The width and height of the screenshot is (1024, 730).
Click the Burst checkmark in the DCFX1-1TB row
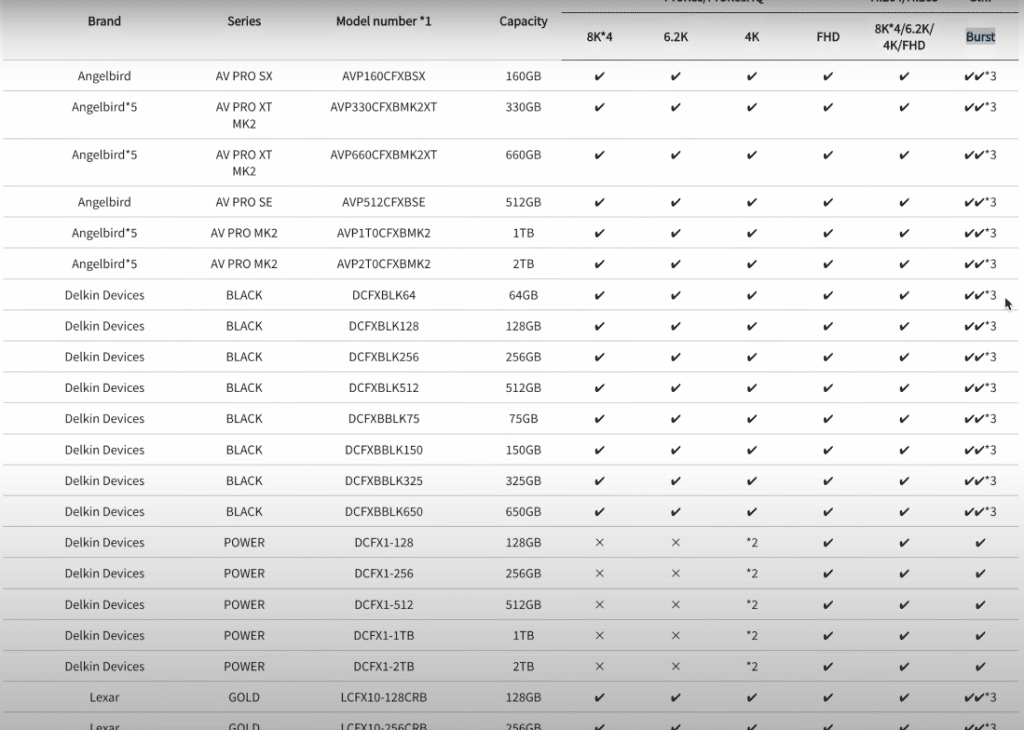tap(980, 635)
